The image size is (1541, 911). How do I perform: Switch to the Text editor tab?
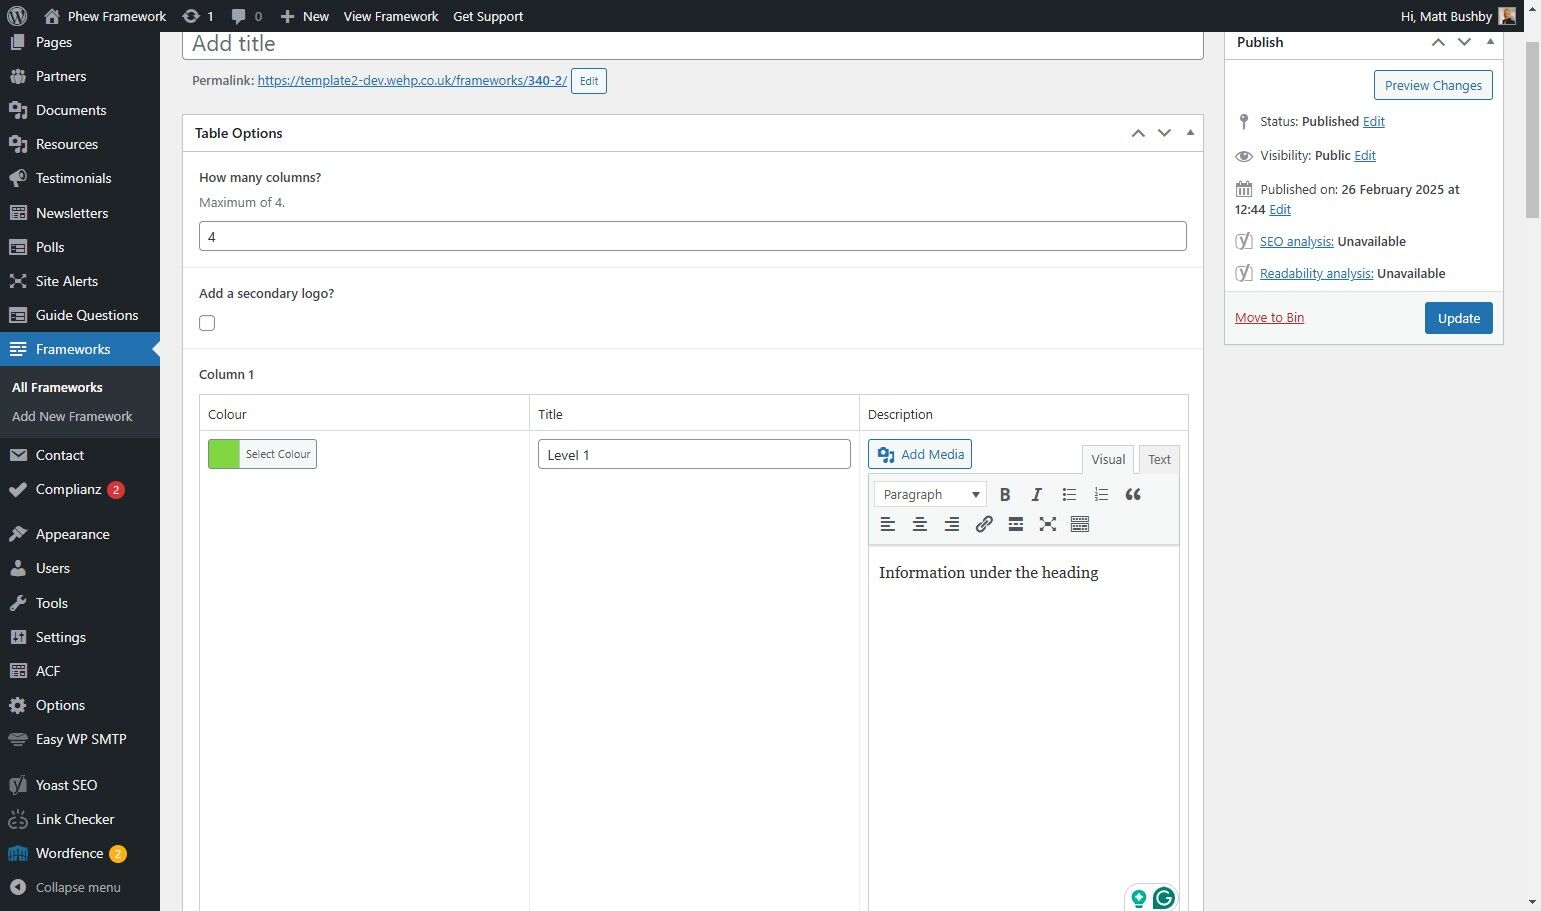(x=1159, y=459)
